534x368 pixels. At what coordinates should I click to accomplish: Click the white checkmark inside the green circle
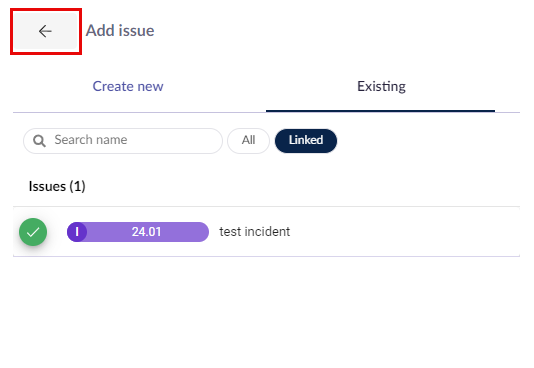(33, 232)
